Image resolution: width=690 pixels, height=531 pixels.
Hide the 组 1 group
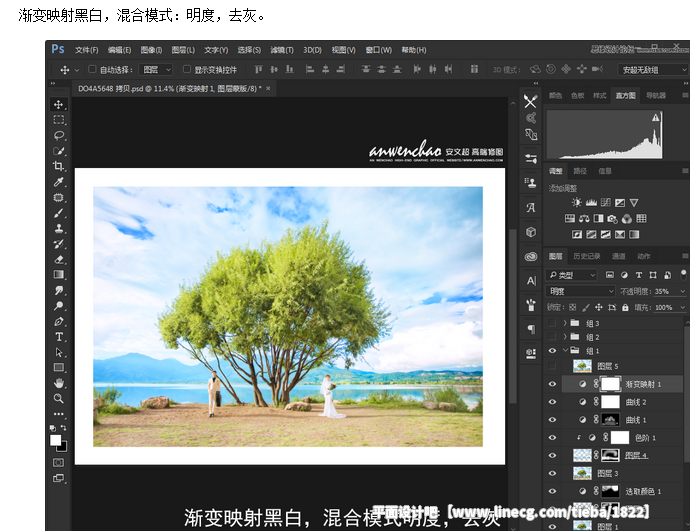click(552, 351)
